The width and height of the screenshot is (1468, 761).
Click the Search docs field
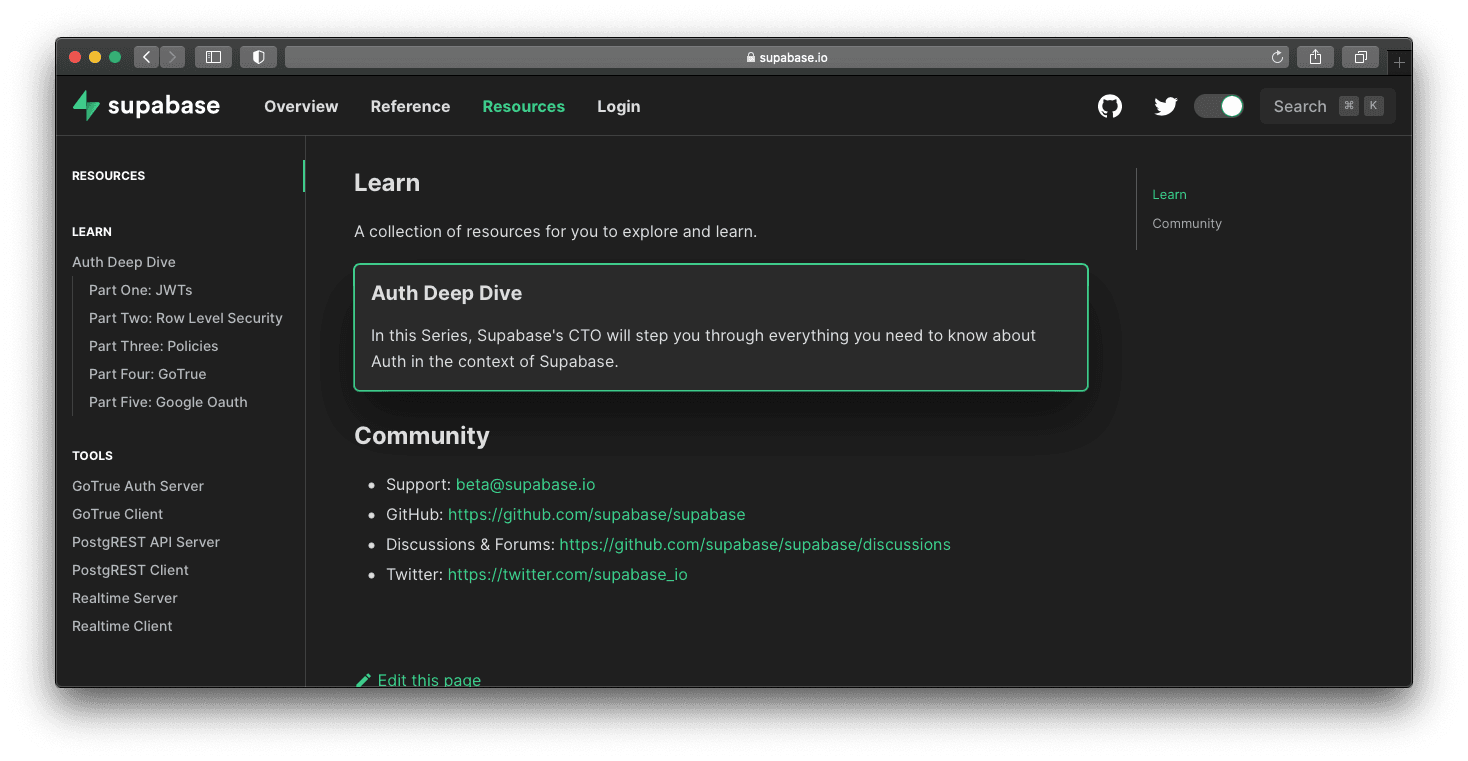tap(1327, 106)
